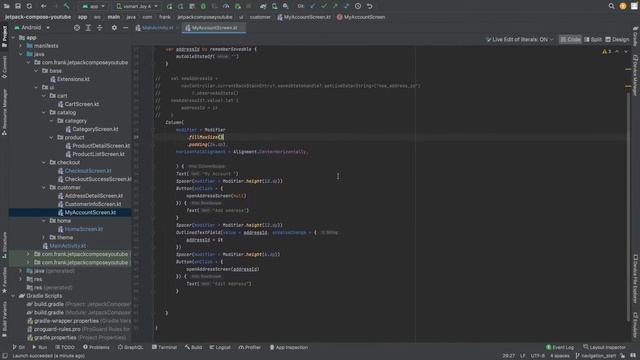Open the Profiler tool window tab
Image resolution: width=640 pixels, height=360 pixels.
(249, 347)
